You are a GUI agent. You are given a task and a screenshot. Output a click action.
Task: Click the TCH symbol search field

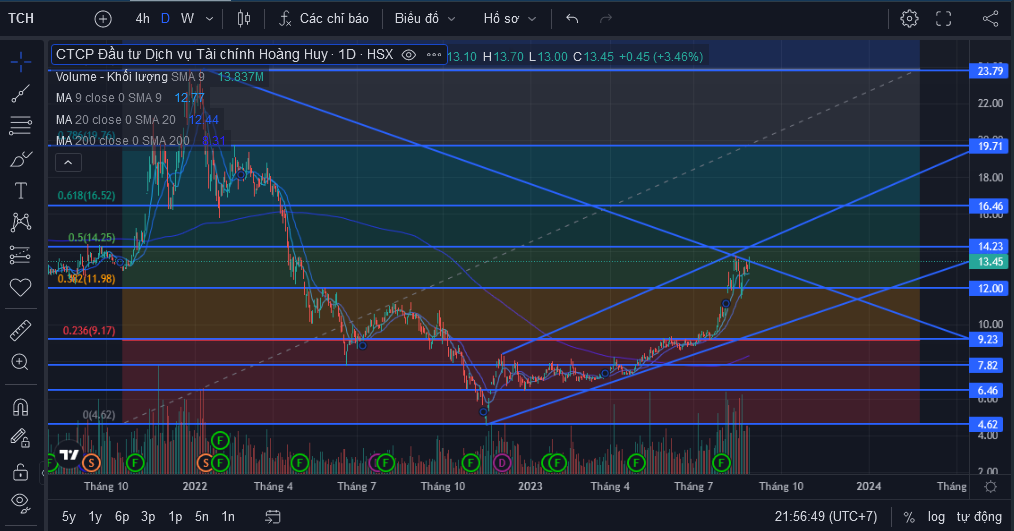pos(22,19)
